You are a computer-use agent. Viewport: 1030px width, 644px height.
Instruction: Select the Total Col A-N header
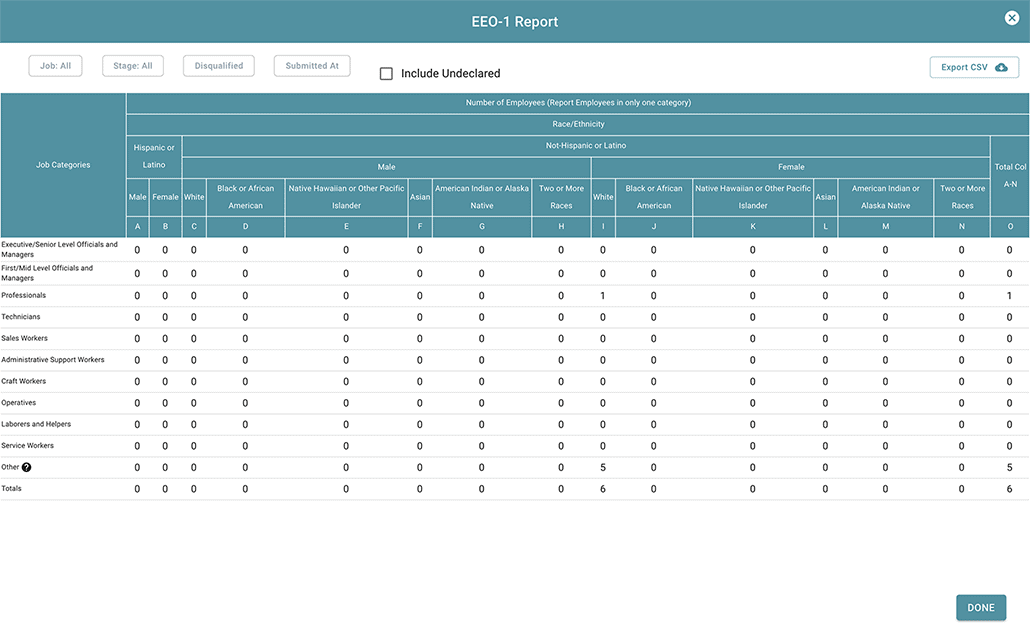tap(1009, 175)
